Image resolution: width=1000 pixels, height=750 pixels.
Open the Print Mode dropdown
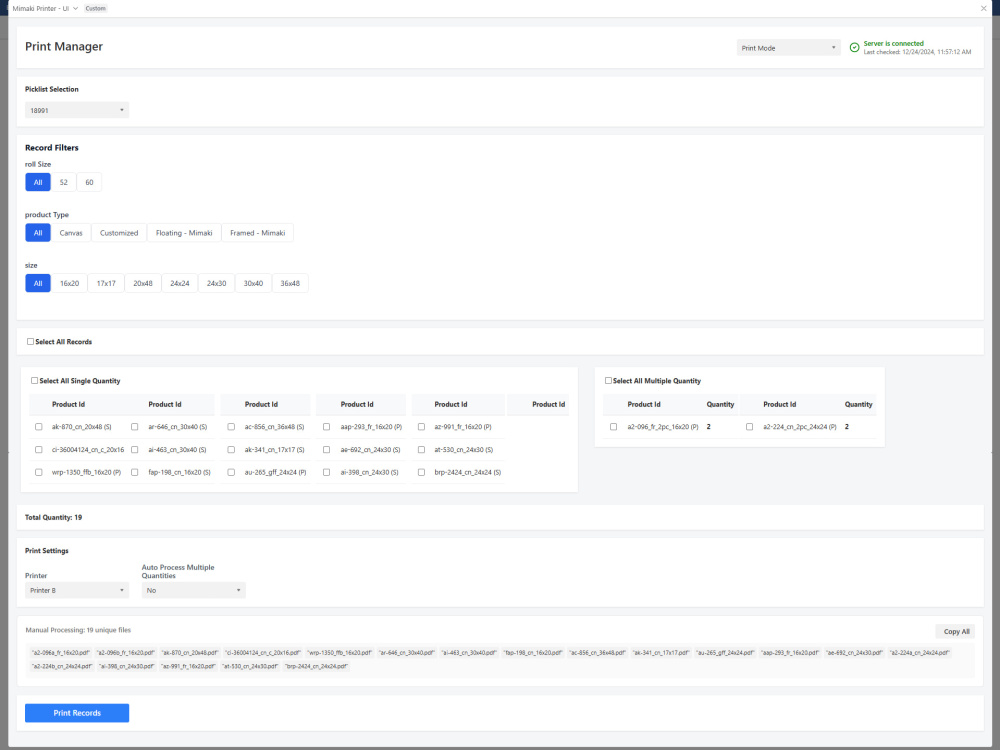788,48
